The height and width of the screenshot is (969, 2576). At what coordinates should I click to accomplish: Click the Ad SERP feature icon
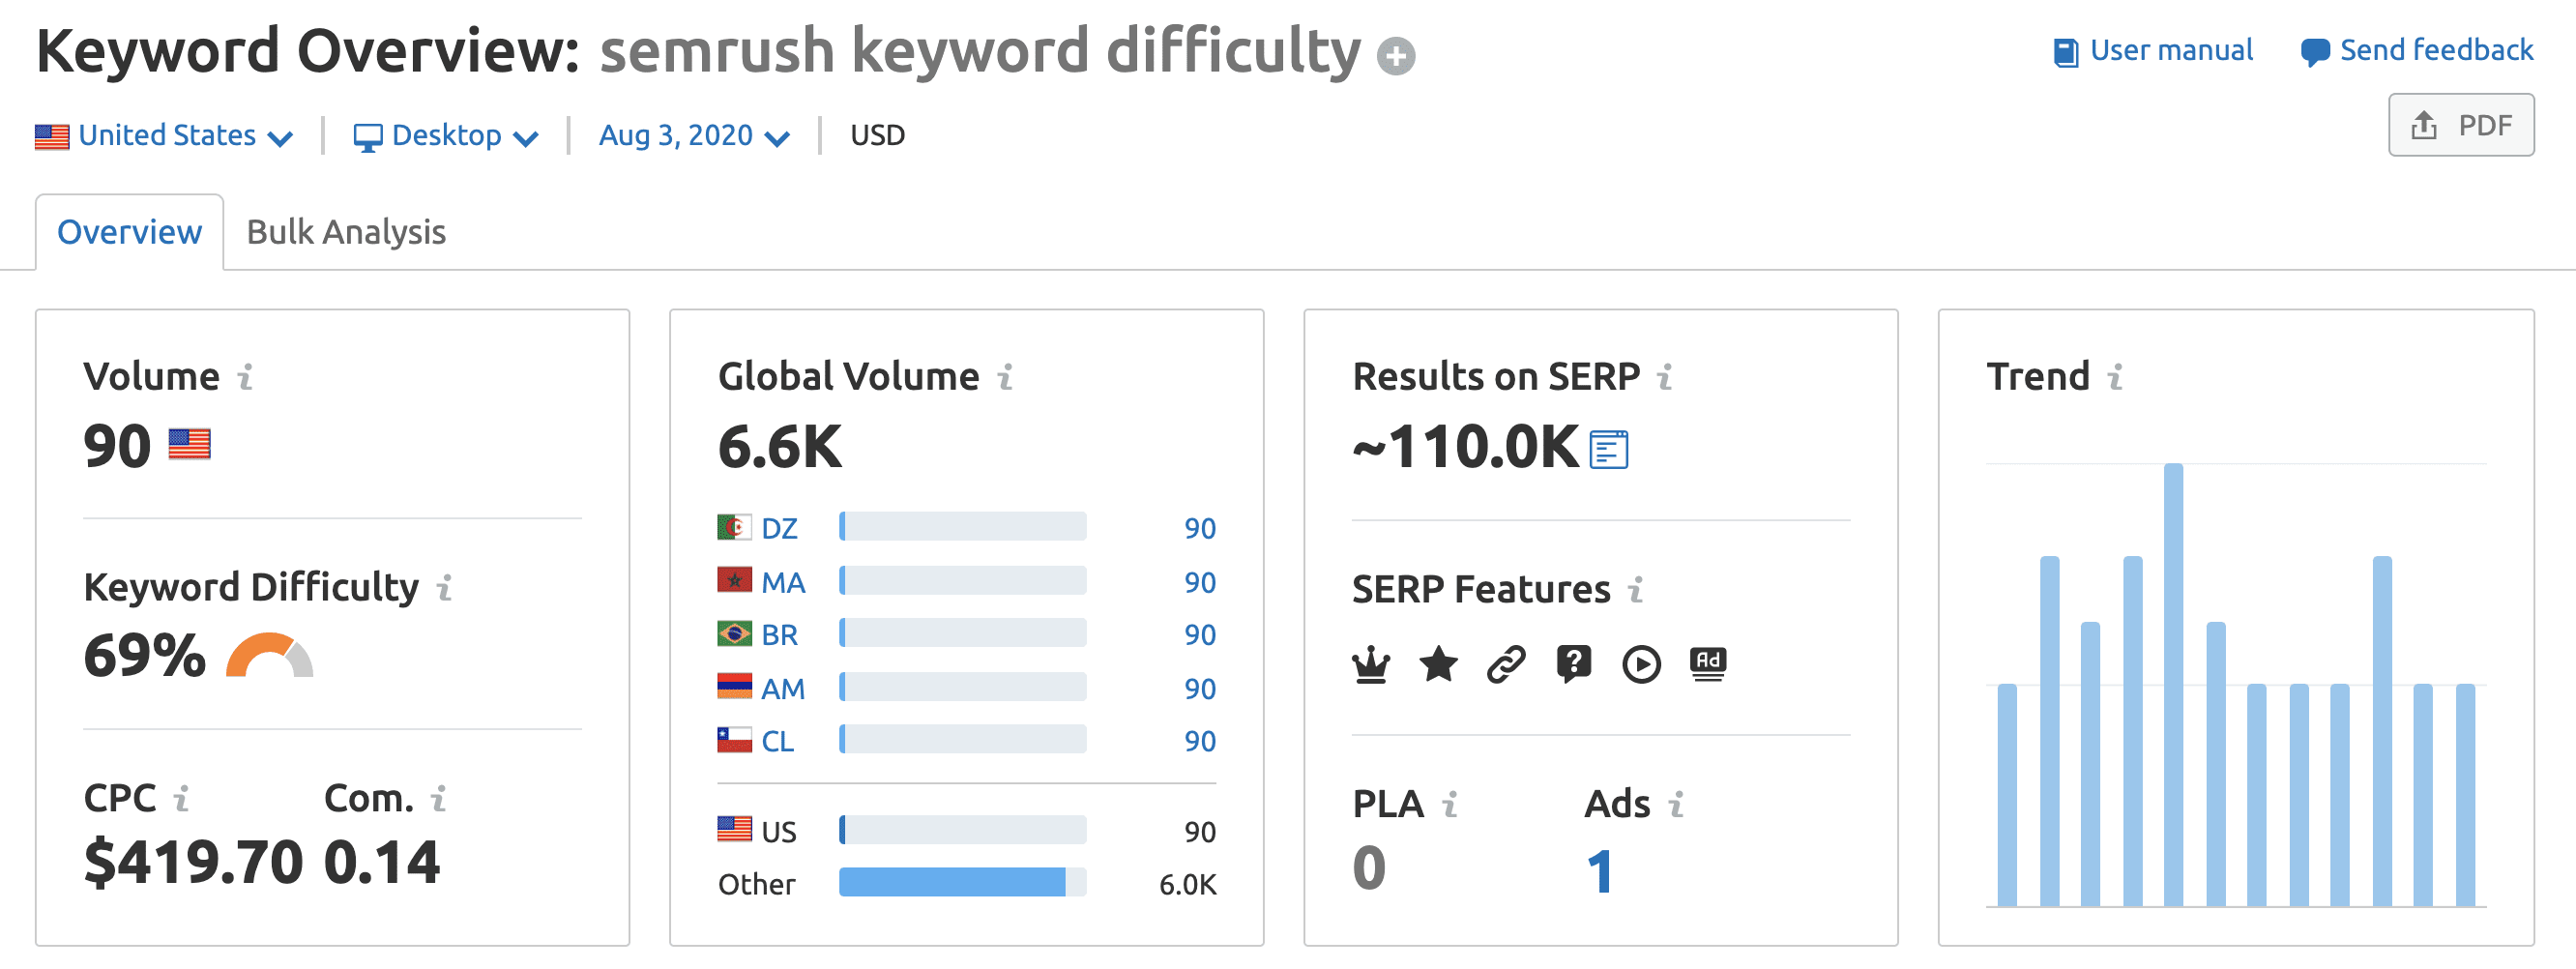(x=1708, y=664)
